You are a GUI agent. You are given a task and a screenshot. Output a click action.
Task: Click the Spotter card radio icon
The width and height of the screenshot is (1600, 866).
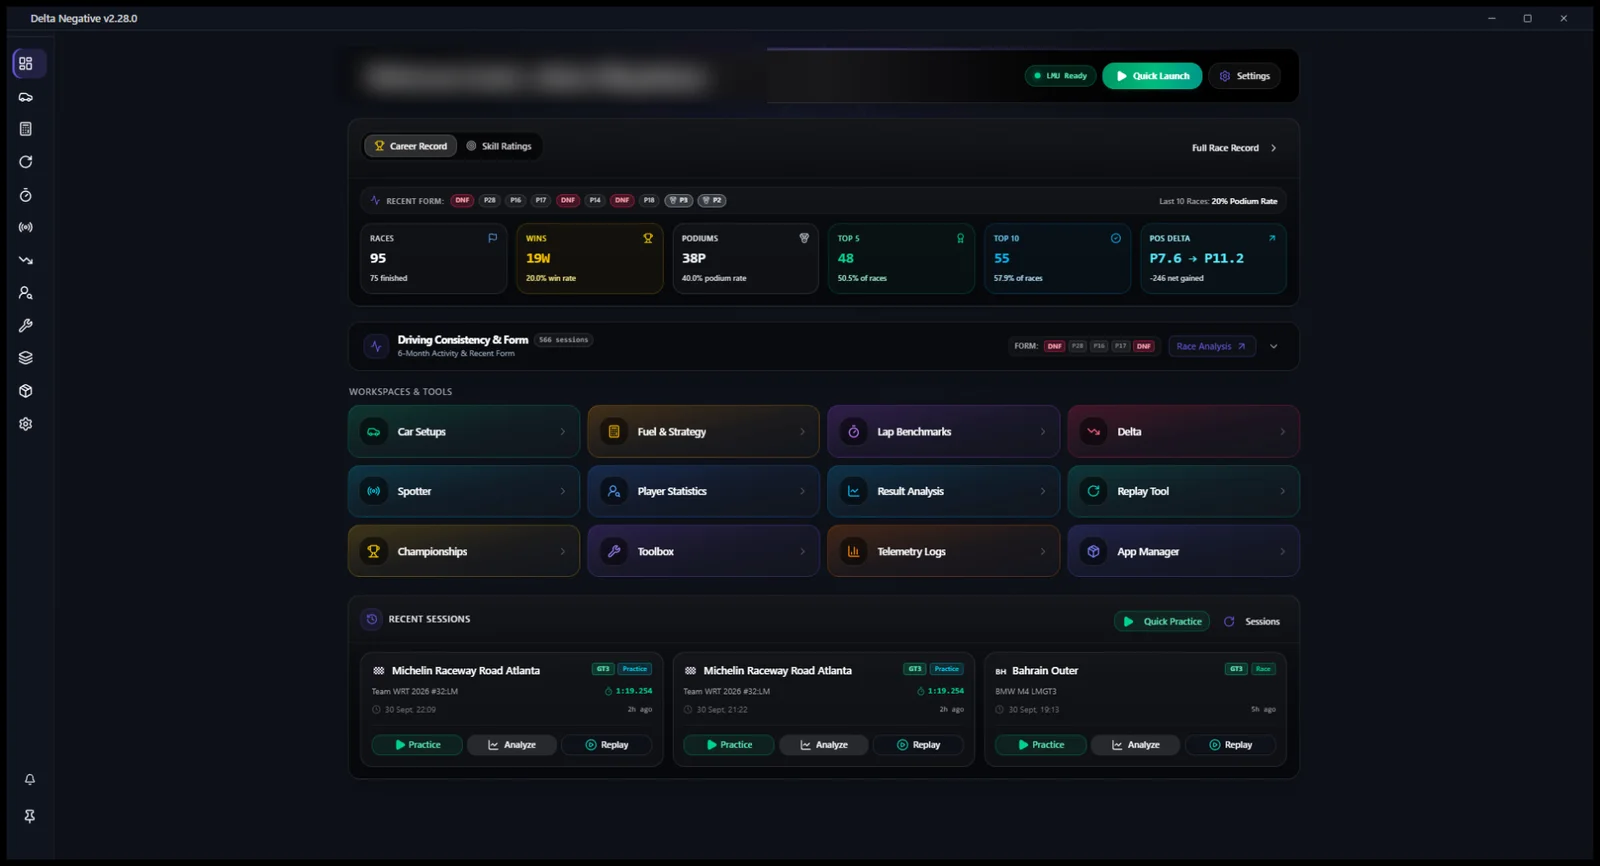374,491
